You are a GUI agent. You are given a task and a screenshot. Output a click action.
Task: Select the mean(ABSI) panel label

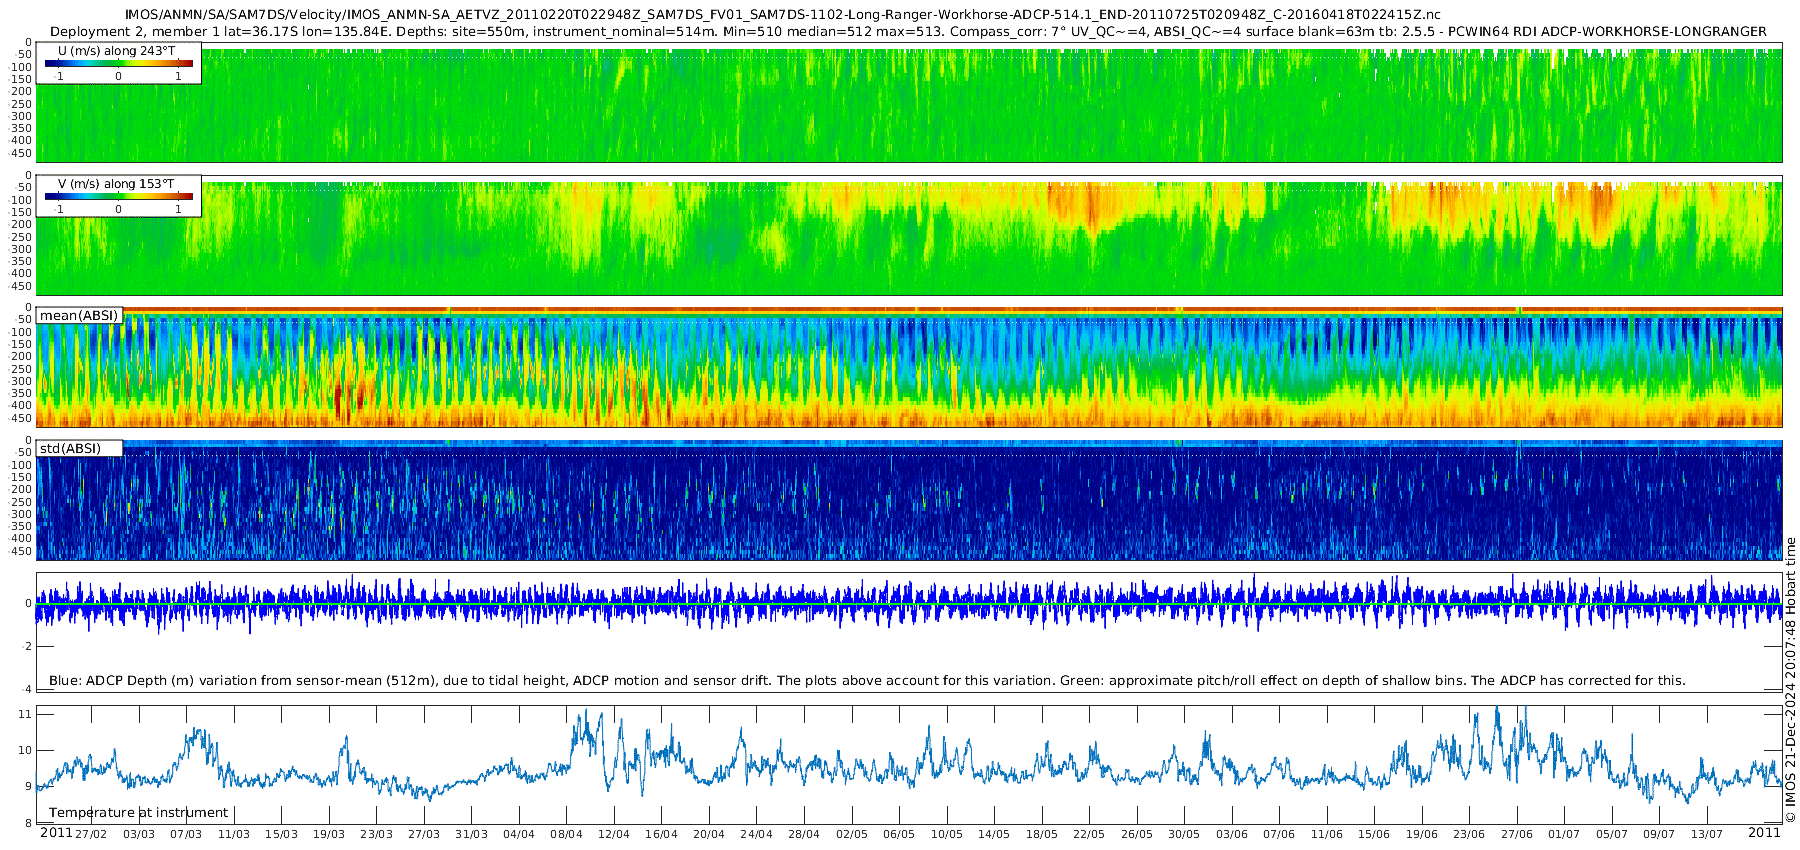pos(79,316)
